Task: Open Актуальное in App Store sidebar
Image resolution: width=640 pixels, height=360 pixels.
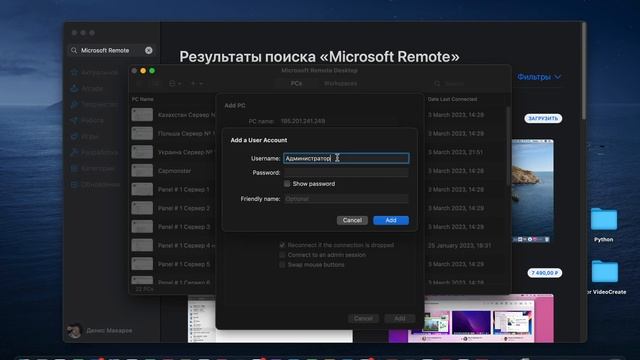Action: (94, 72)
